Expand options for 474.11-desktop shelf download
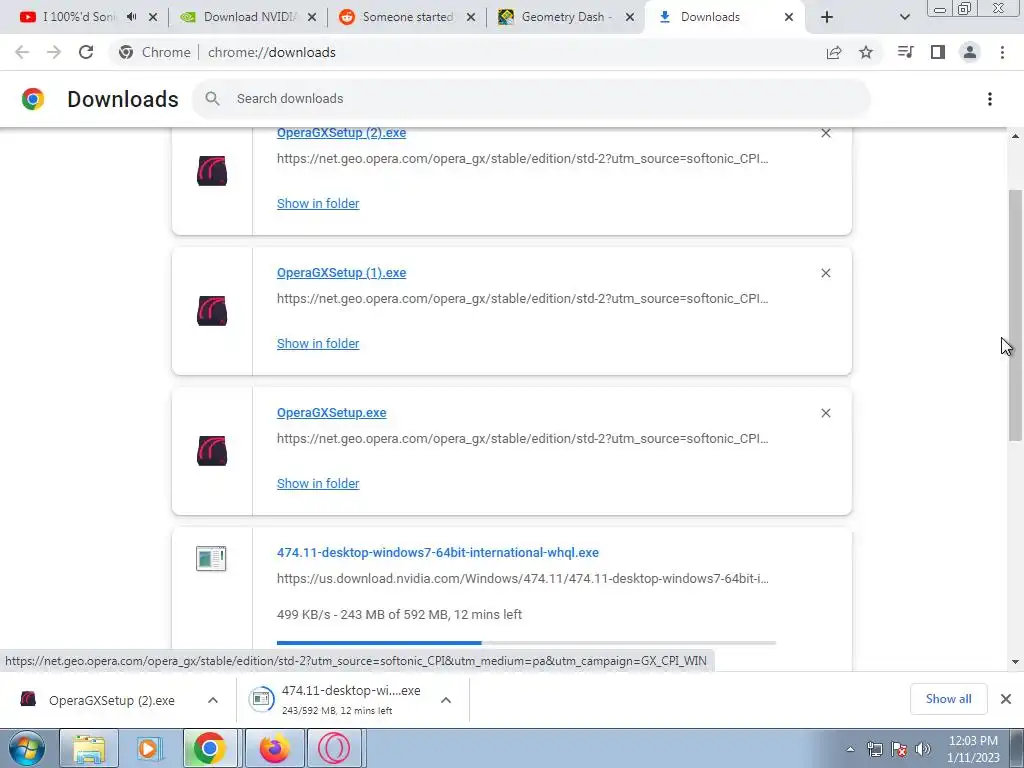The image size is (1024, 768). pos(446,700)
